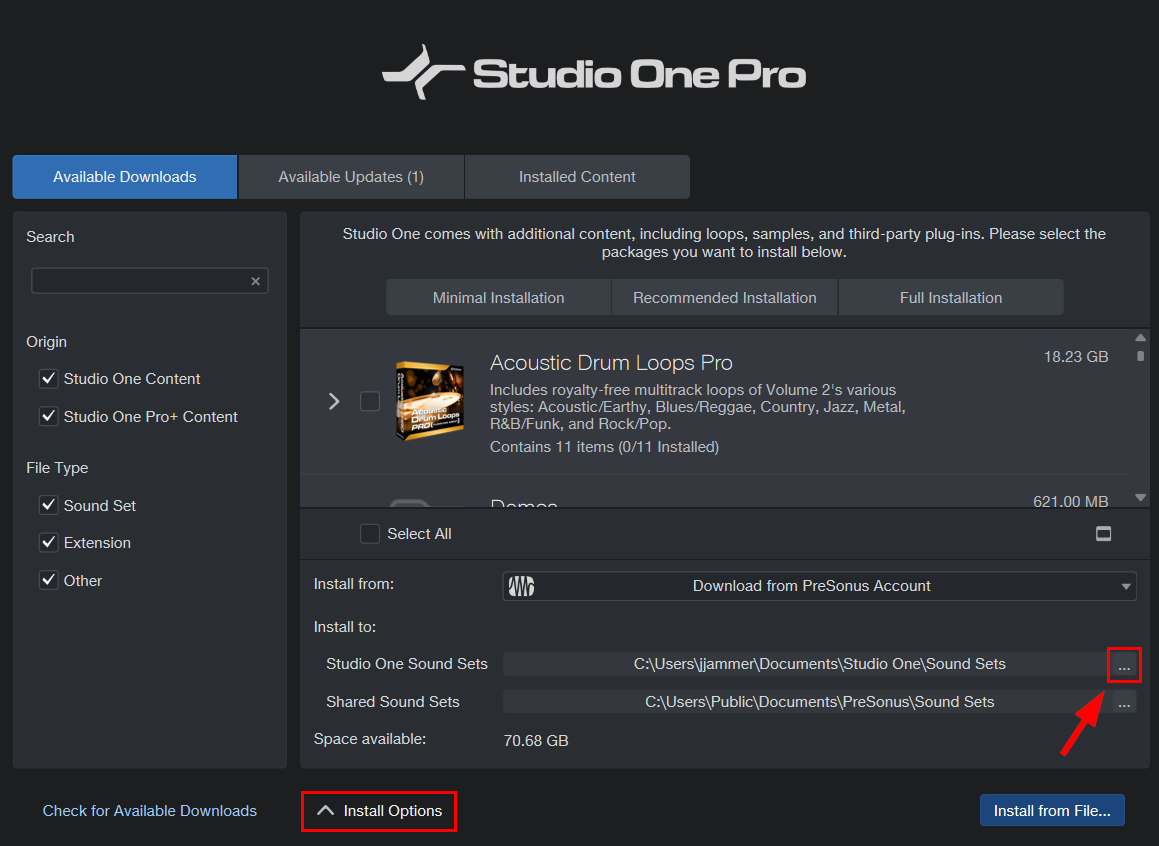
Task: Click the Shared Sound Sets path field
Action: pos(806,702)
